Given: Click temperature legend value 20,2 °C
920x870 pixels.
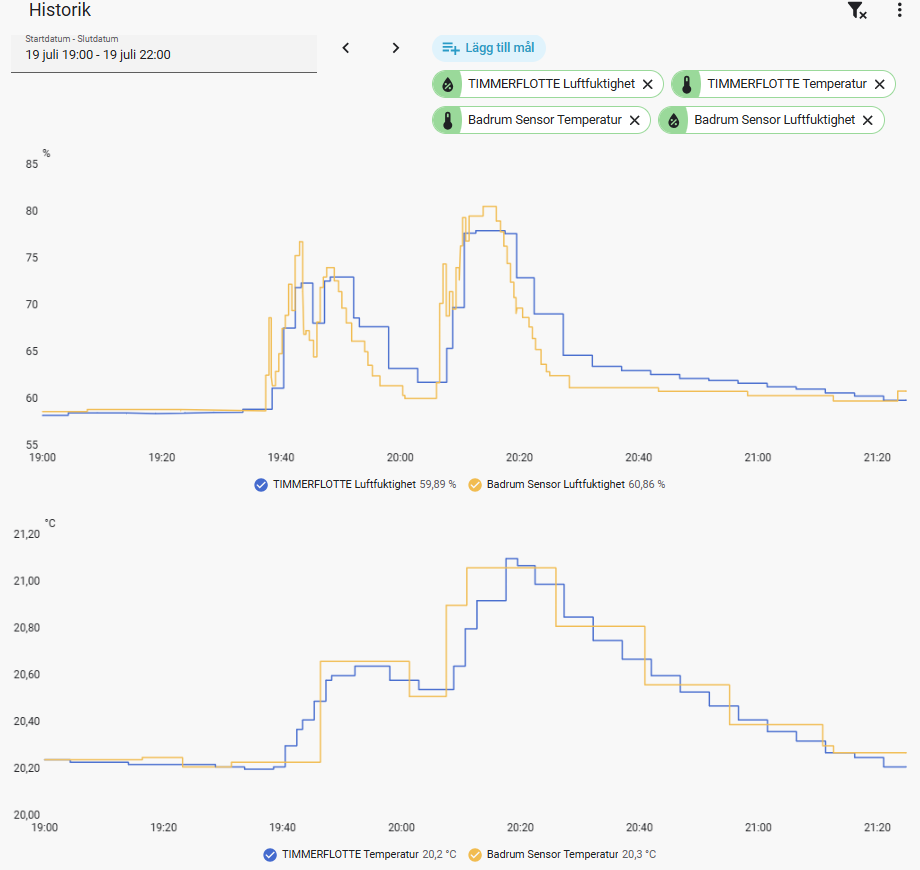Looking at the screenshot, I should 439,855.
